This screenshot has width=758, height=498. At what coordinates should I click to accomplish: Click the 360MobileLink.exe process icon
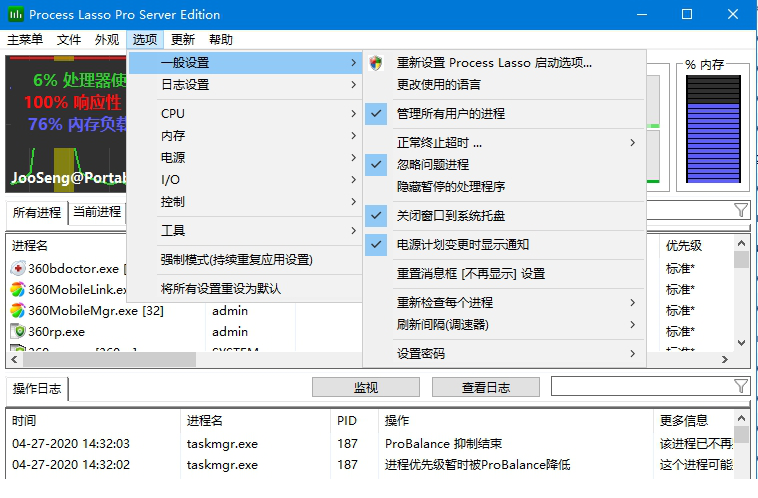click(x=18, y=290)
